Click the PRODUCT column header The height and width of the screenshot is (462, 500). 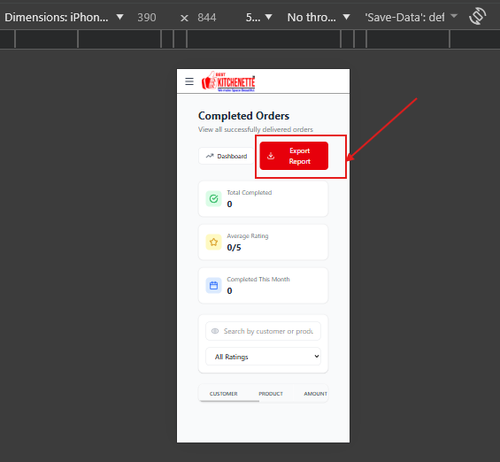coord(271,394)
